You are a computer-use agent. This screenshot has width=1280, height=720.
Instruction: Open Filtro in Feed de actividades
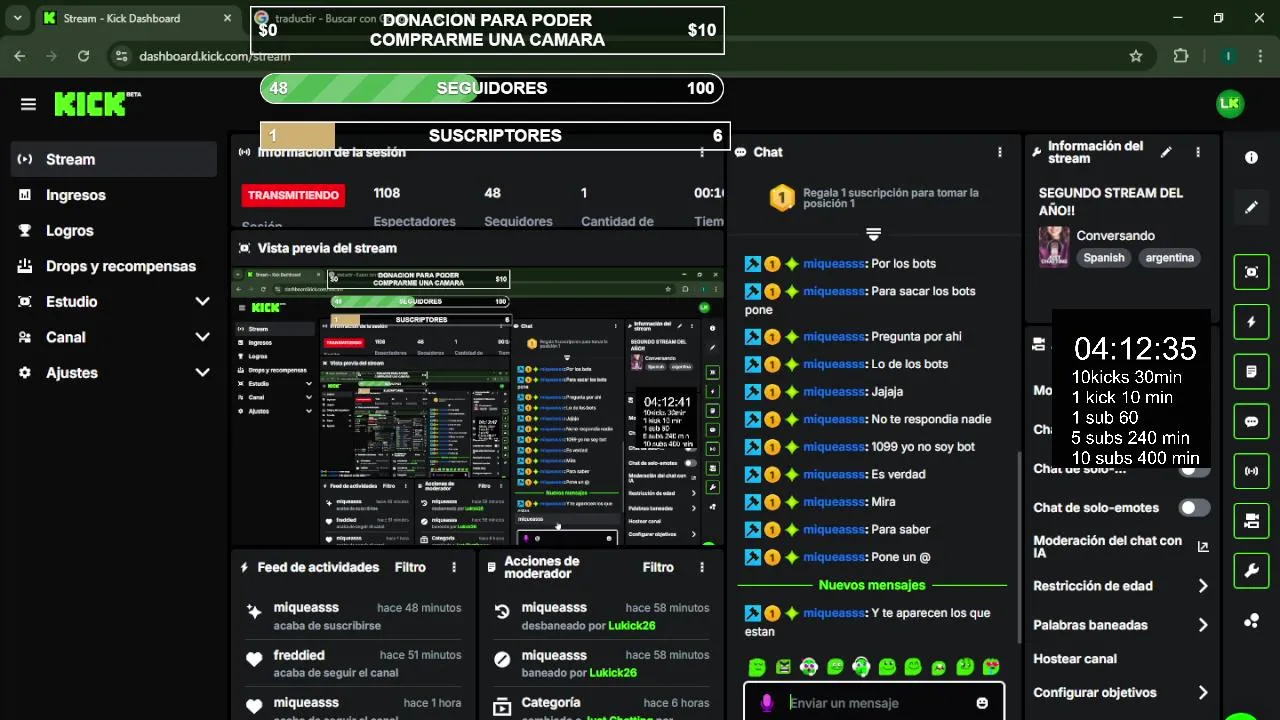(x=410, y=567)
